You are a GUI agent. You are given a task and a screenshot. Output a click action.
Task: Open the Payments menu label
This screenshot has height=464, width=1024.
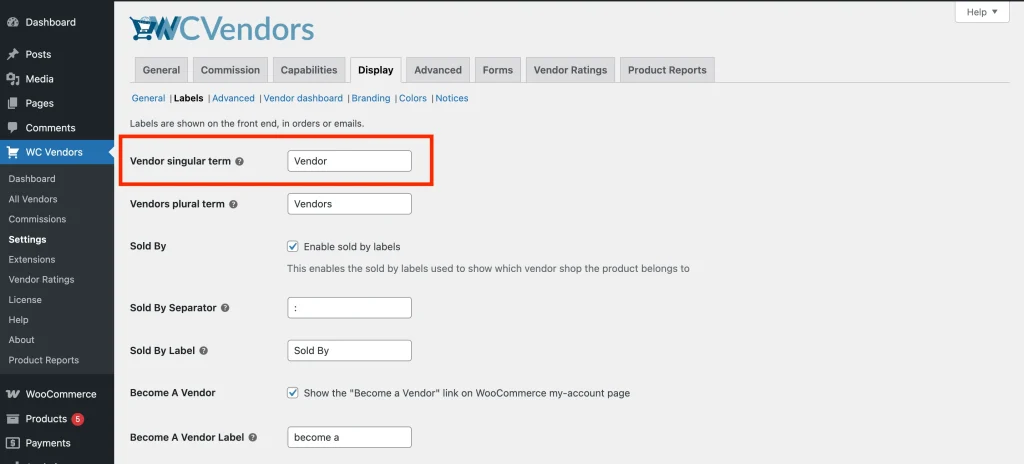coord(48,443)
